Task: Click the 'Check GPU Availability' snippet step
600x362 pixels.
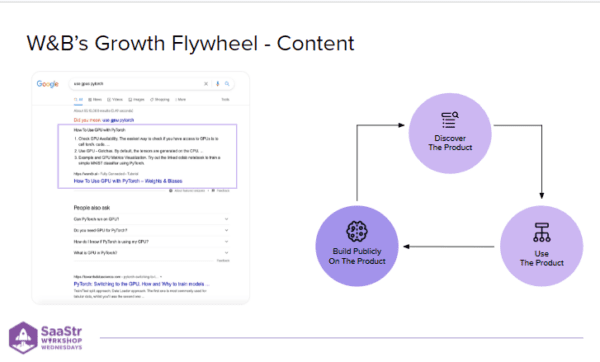Action: 148,141
